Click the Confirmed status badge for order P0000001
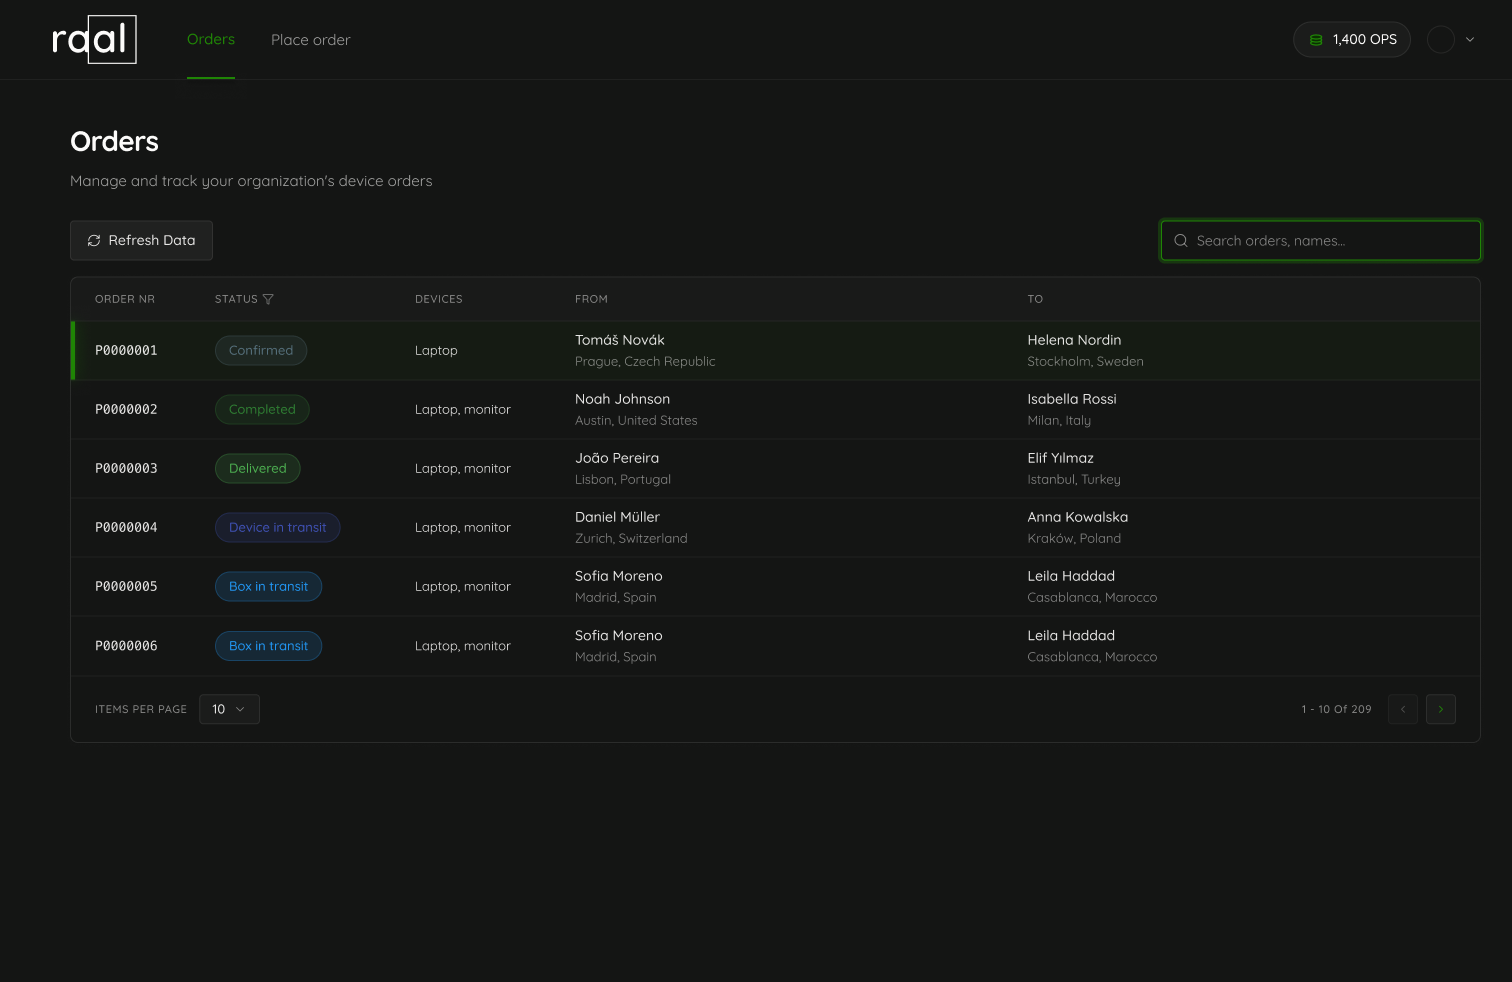The height and width of the screenshot is (982, 1512). [x=261, y=350]
